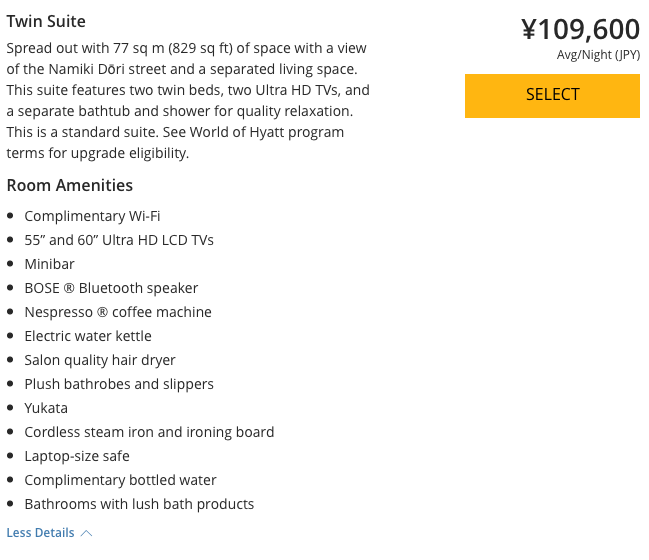Click the Electric water kettle amenity
The height and width of the screenshot is (560, 649).
(x=88, y=336)
